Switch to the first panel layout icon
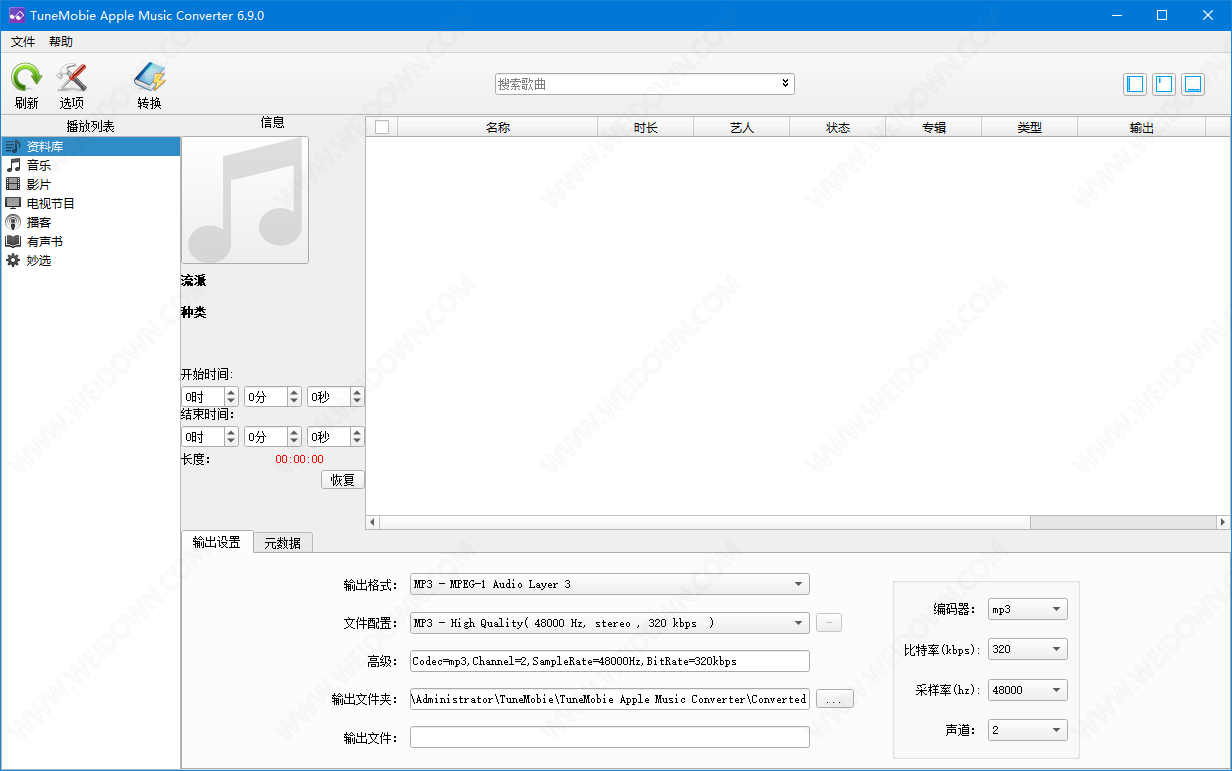 (1135, 84)
